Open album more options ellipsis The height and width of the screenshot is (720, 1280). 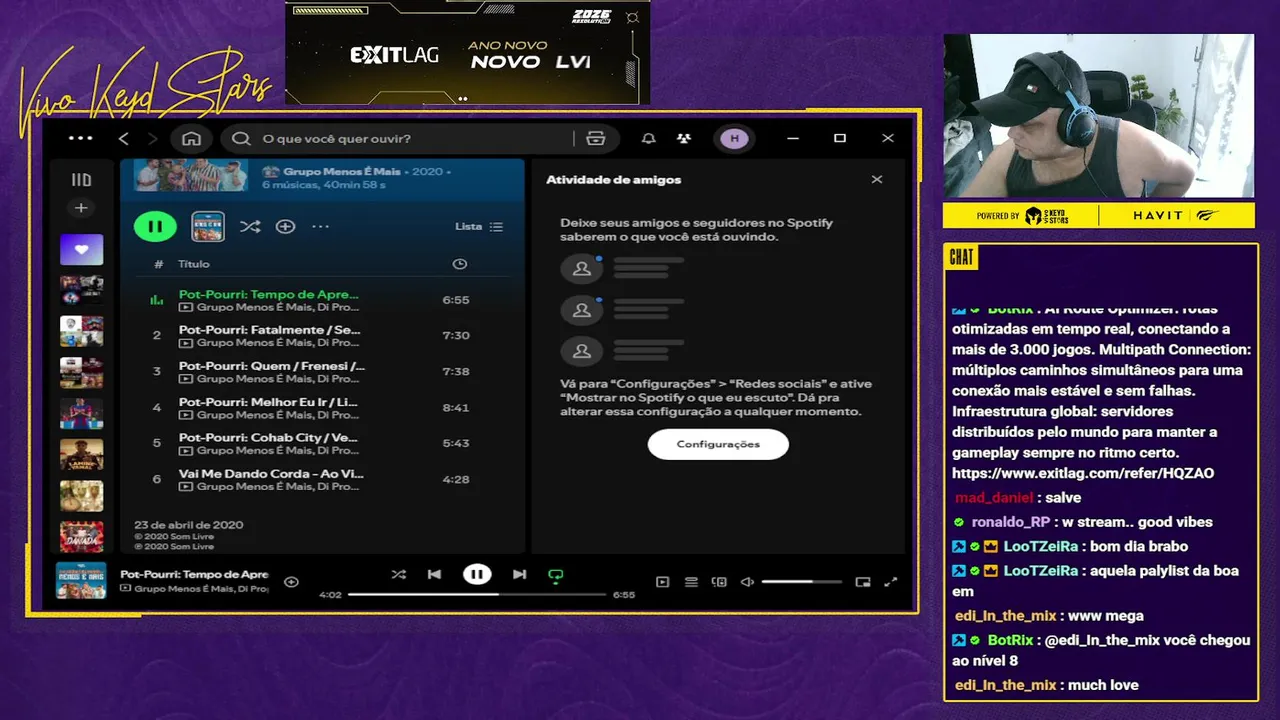click(x=320, y=227)
